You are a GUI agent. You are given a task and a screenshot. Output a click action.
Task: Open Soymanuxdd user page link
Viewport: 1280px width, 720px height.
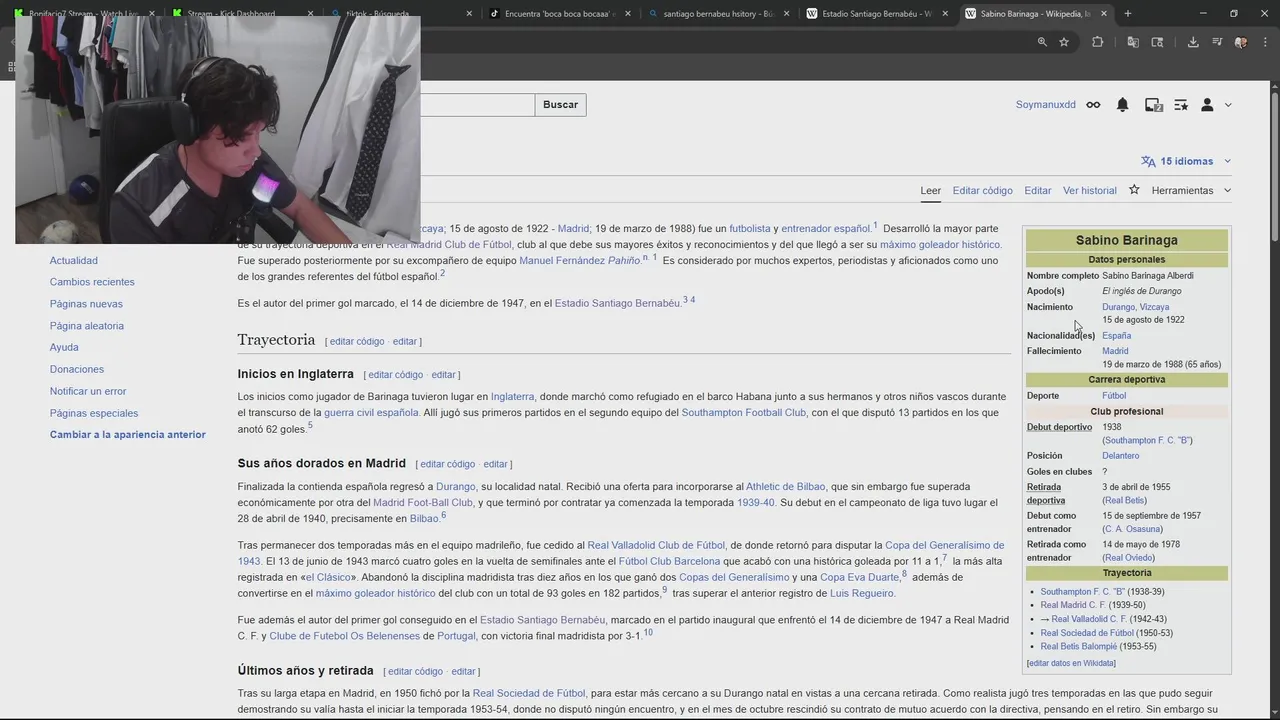click(1046, 105)
